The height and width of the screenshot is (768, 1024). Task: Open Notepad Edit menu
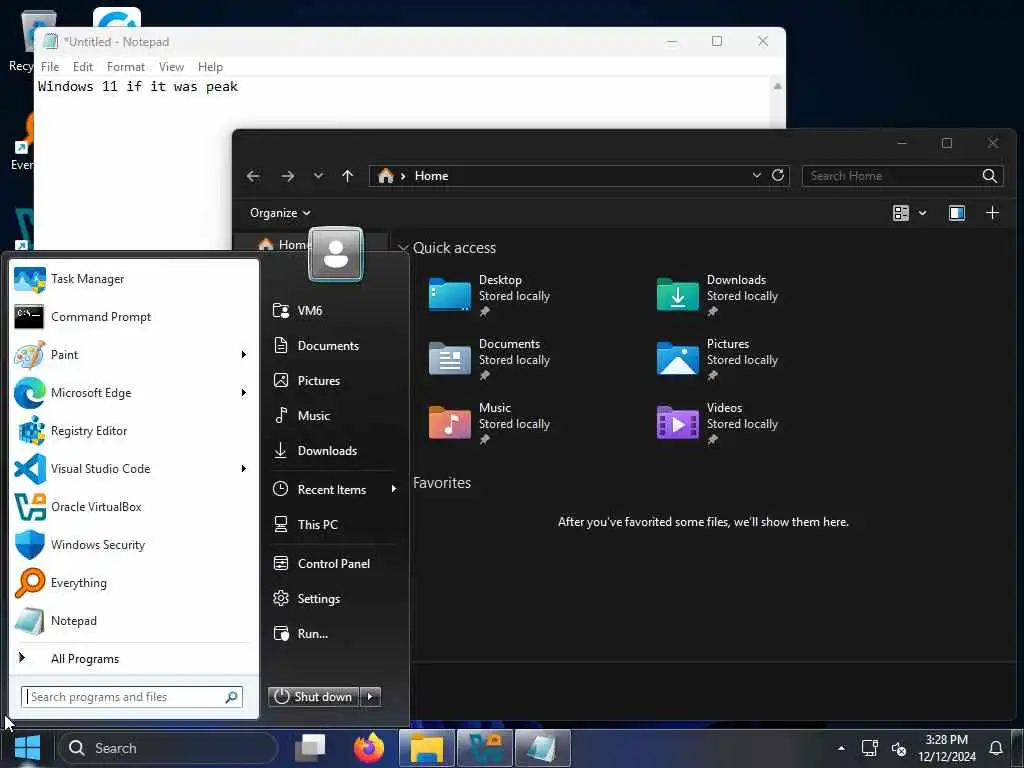tap(83, 67)
